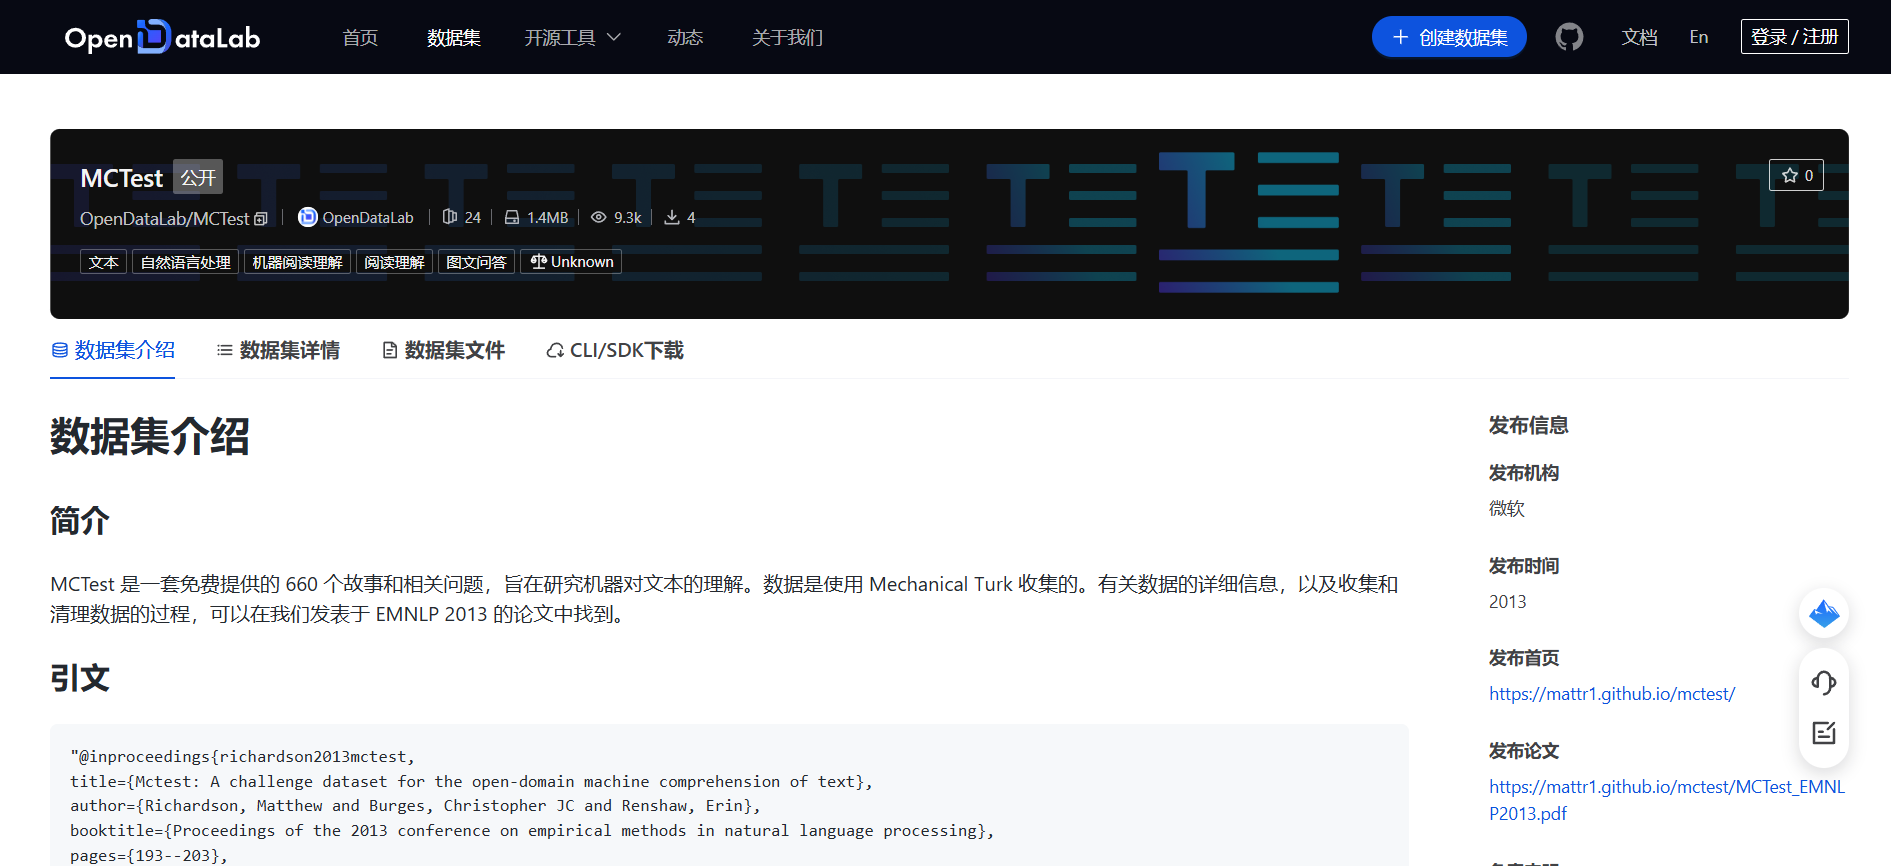The height and width of the screenshot is (866, 1891).
Task: Open 数据集 in navigation bar
Action: (x=454, y=37)
